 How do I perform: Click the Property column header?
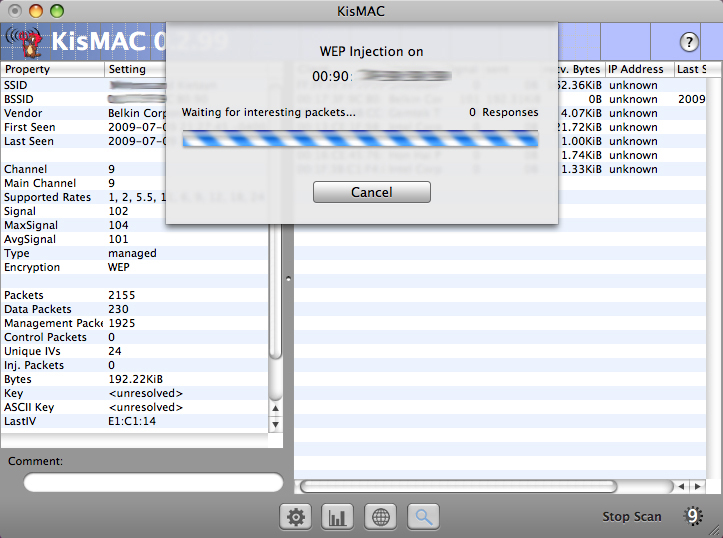click(53, 69)
